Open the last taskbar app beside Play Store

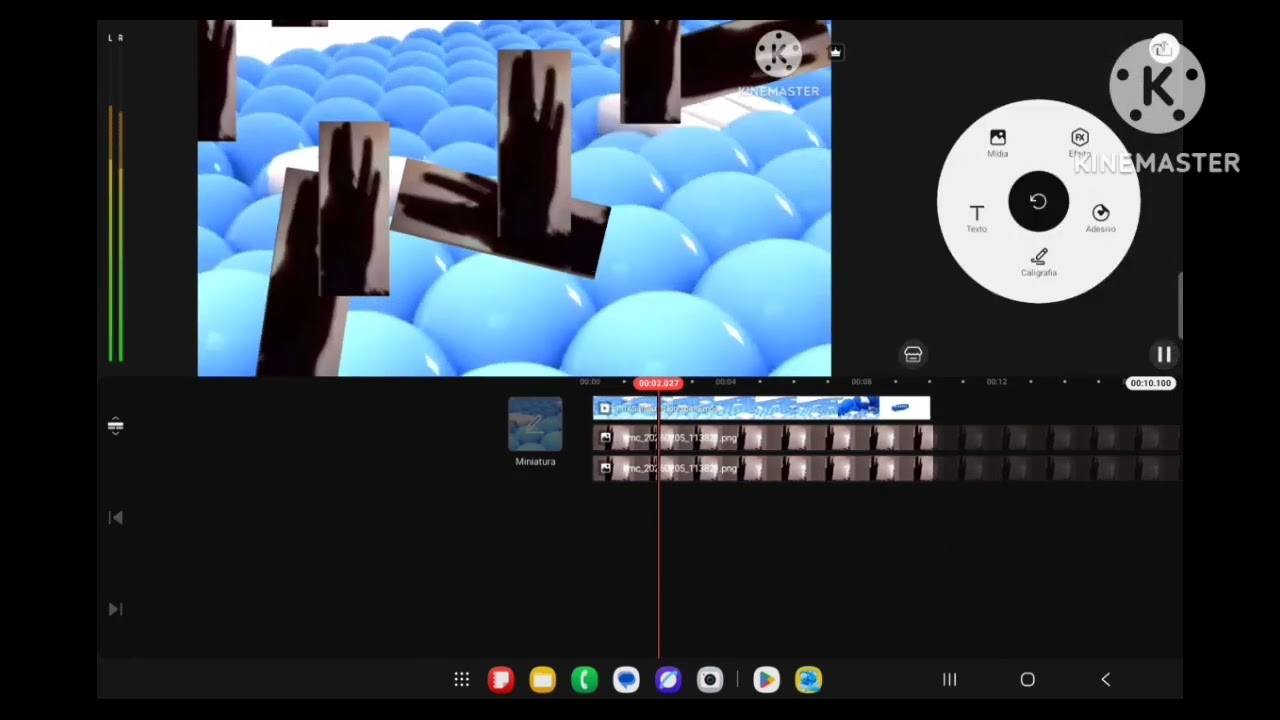click(x=808, y=680)
